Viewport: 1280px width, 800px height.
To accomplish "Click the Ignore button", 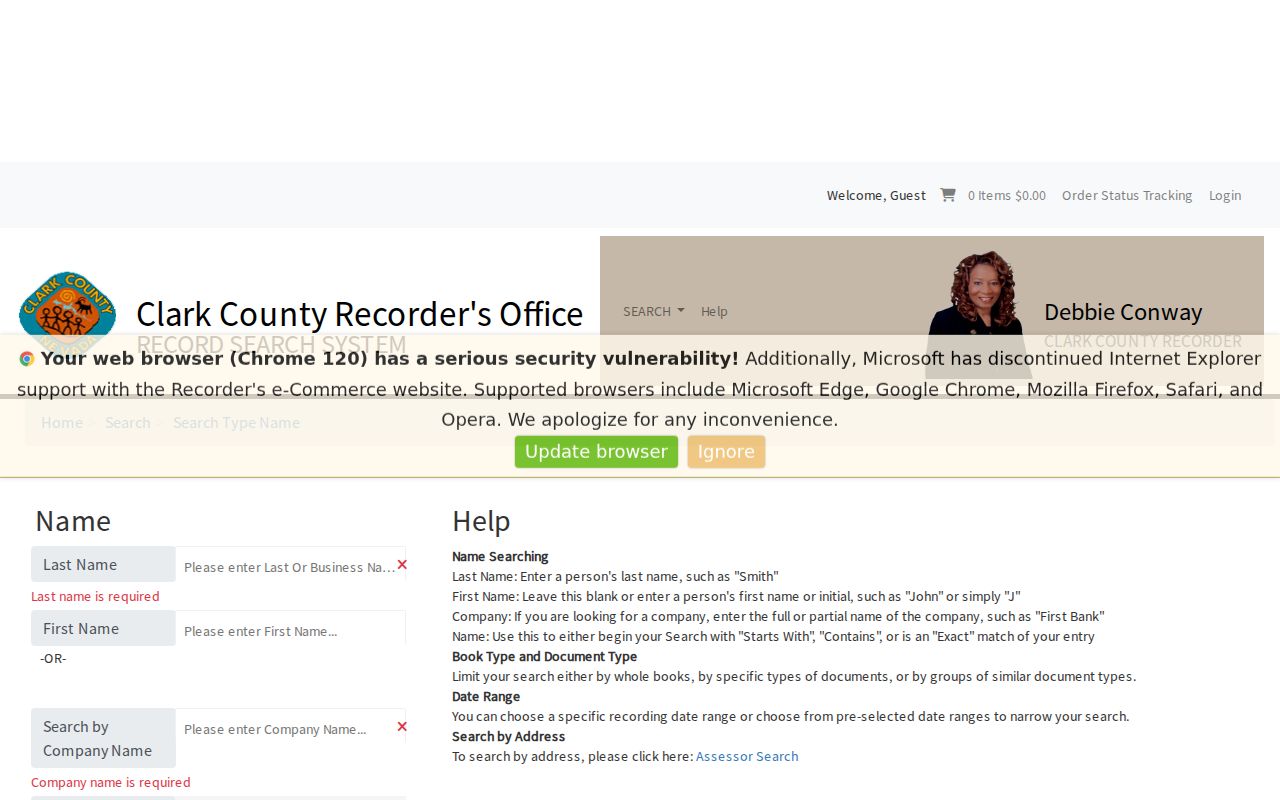I will (726, 452).
